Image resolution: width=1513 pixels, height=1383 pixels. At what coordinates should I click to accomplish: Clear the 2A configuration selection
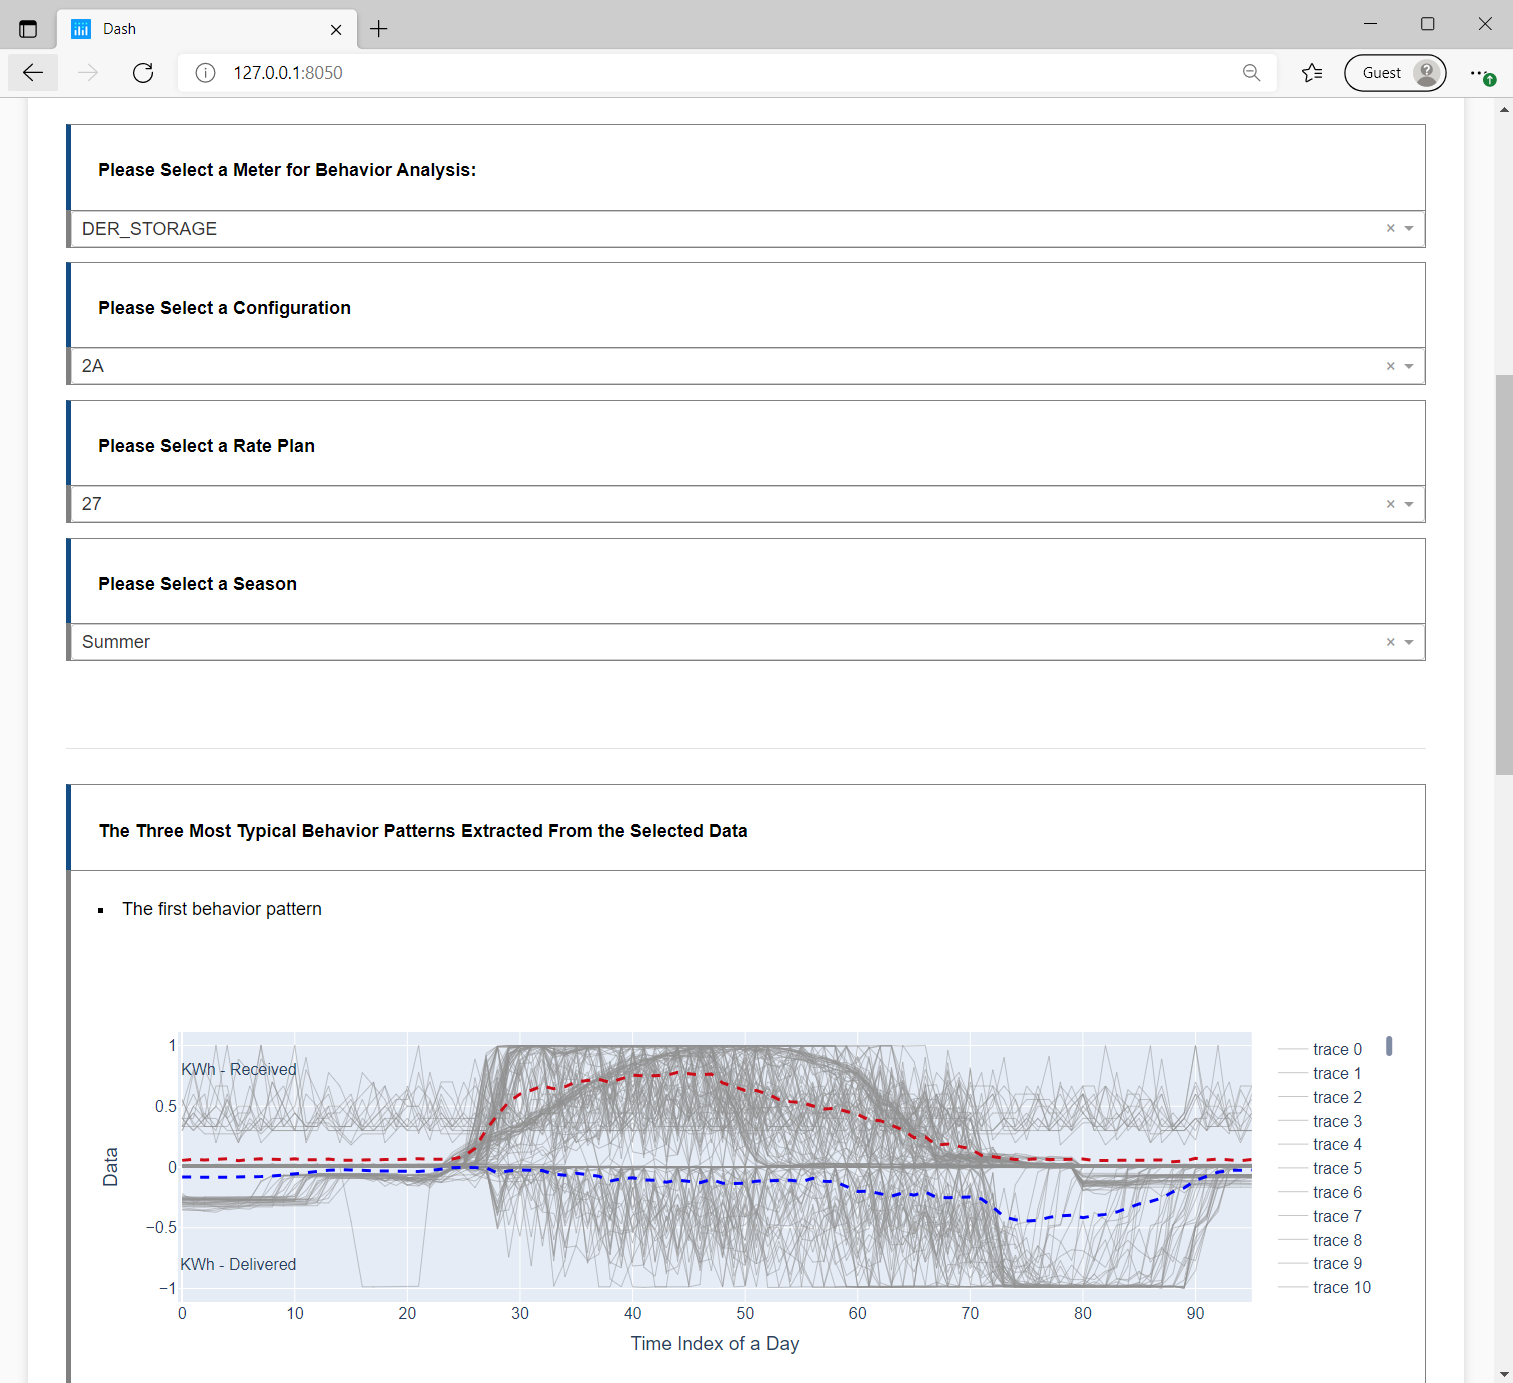pyautogui.click(x=1390, y=366)
